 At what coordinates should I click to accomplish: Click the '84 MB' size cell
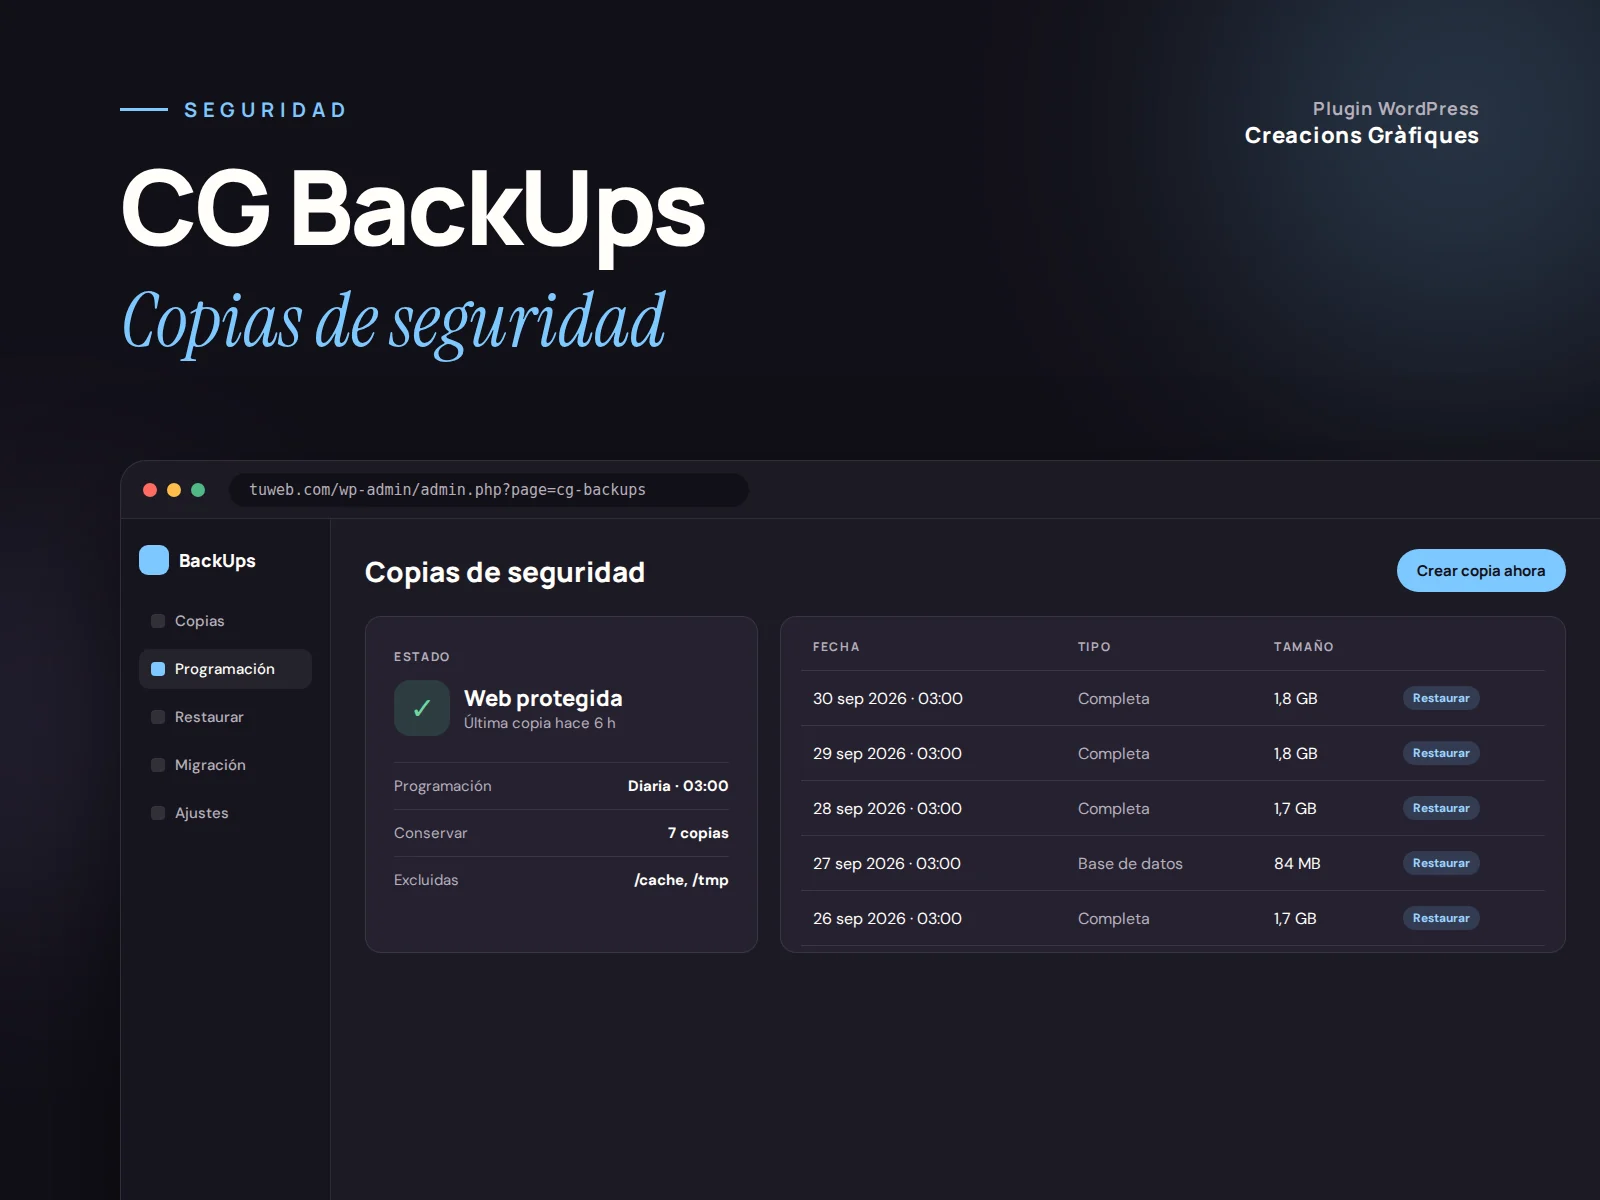point(1297,863)
